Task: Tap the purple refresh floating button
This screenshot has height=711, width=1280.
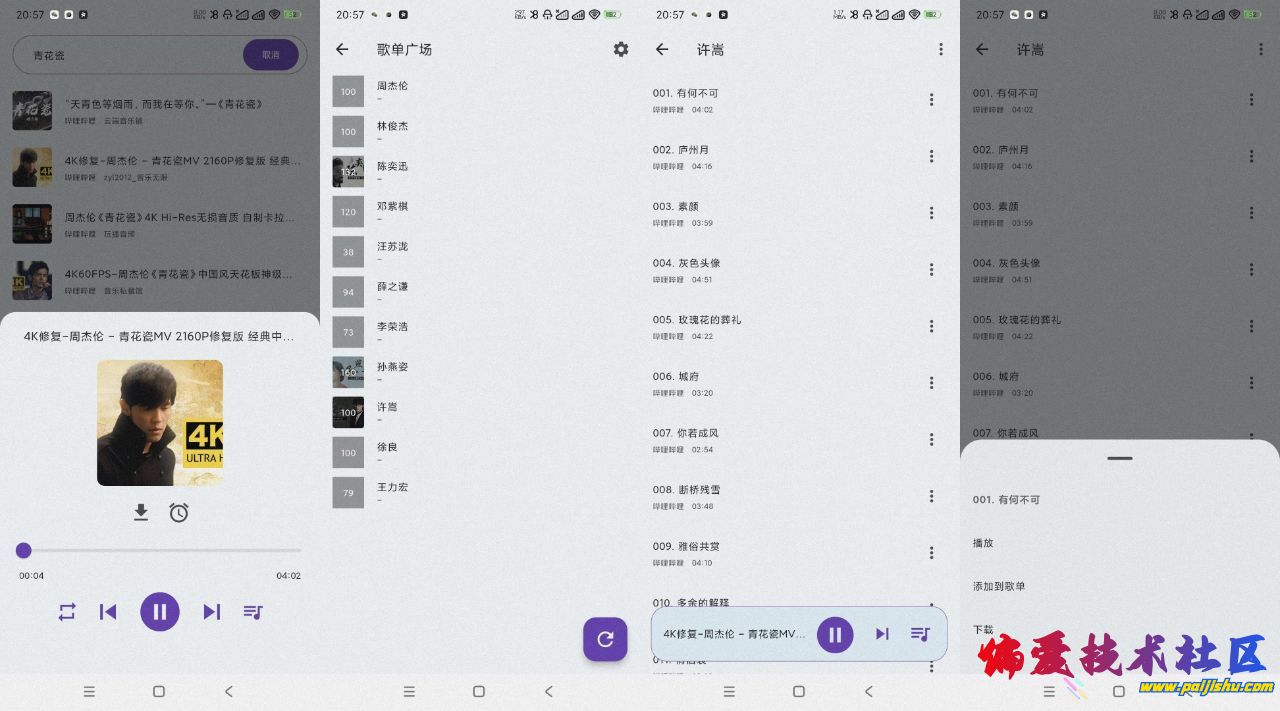Action: [x=605, y=639]
